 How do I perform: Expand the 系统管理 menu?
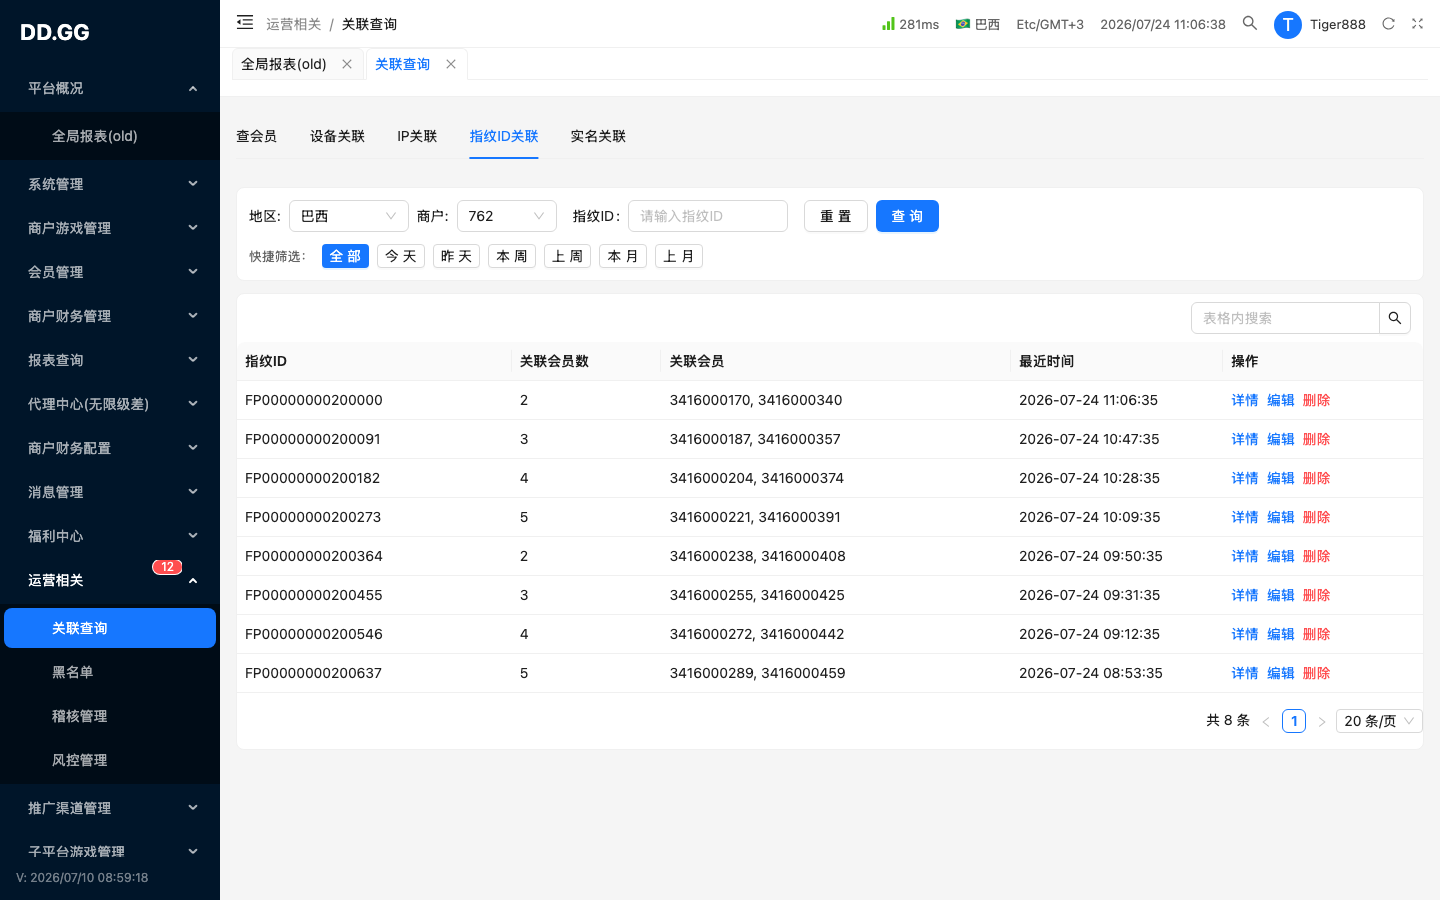tap(110, 184)
